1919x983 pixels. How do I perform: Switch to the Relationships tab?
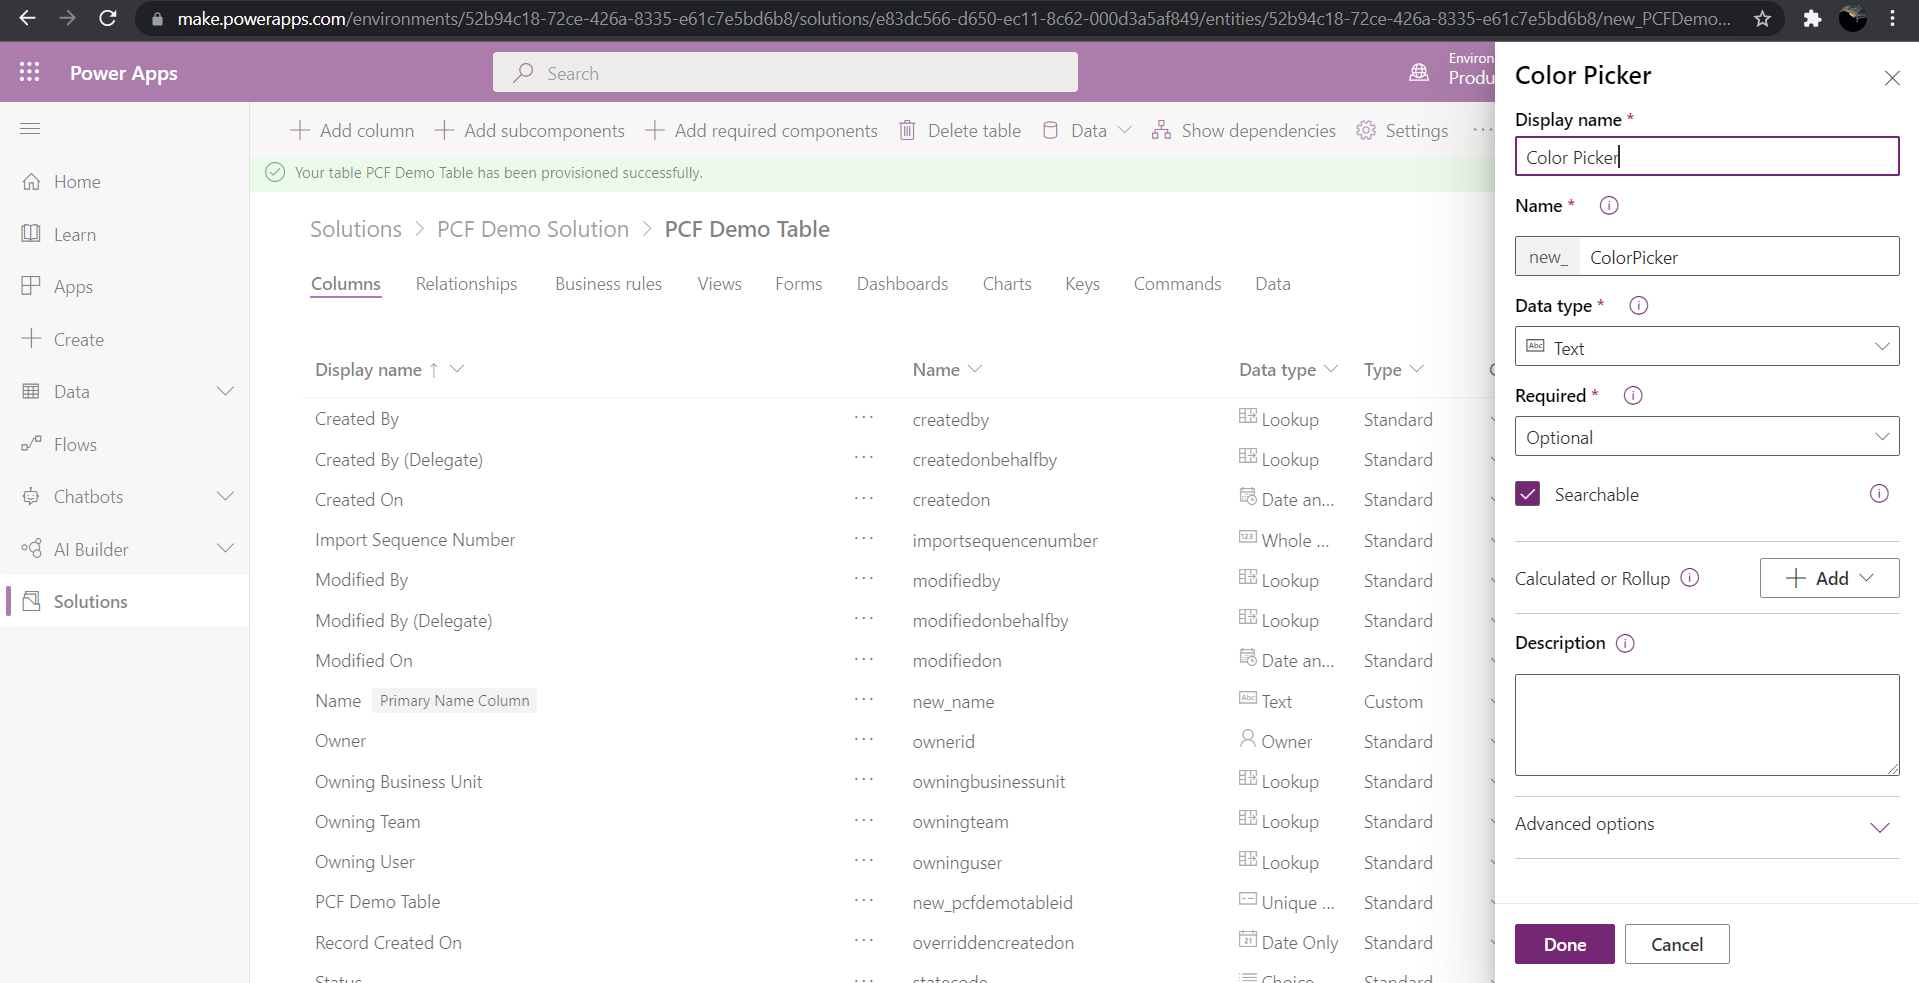466,284
